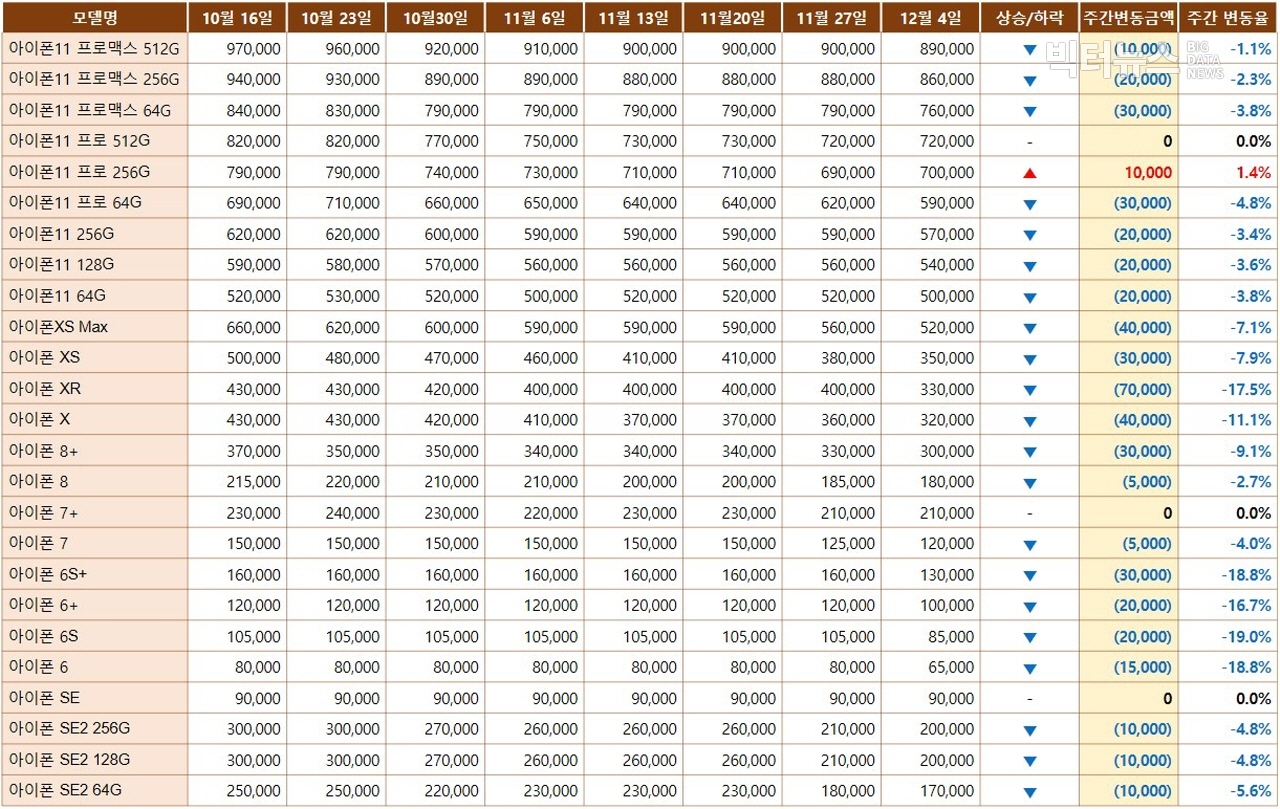Click the down arrow in the 아이폰11 프로맥스 64G row
The height and width of the screenshot is (809, 1280).
(x=1030, y=112)
